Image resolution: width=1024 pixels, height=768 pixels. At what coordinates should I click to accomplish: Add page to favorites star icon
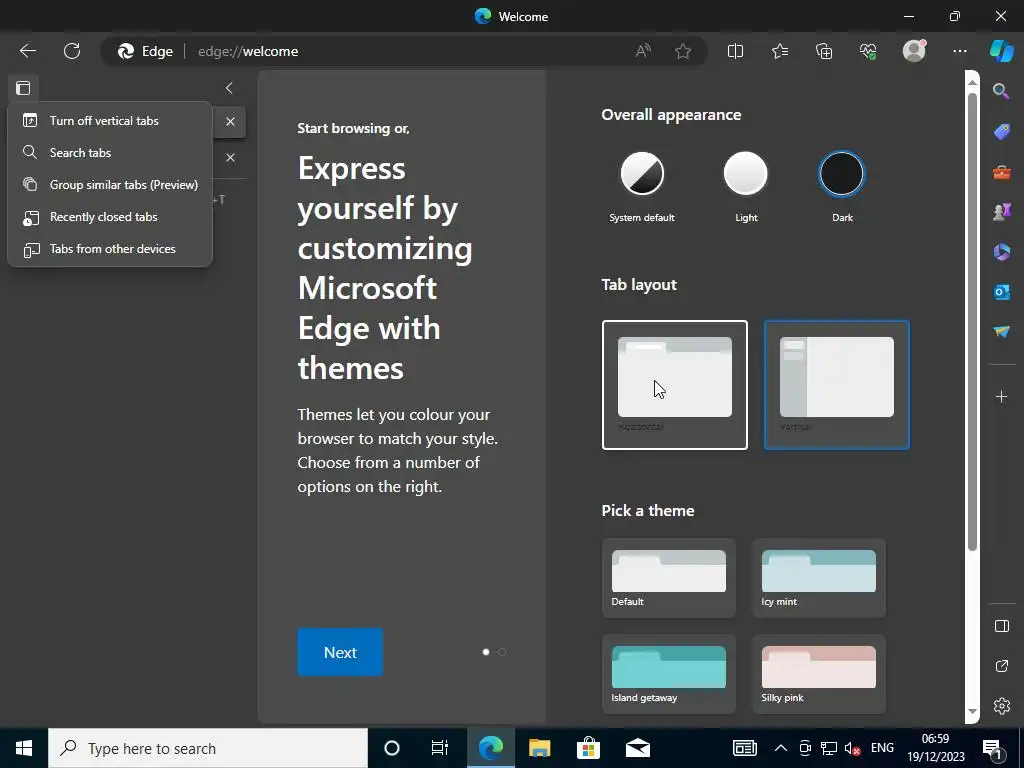point(683,51)
